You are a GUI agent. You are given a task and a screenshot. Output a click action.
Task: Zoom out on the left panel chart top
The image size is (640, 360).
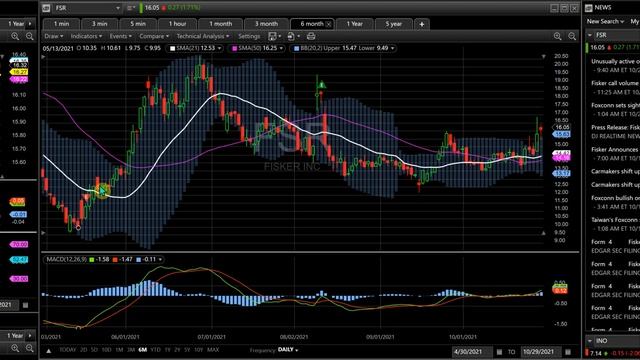point(30,36)
